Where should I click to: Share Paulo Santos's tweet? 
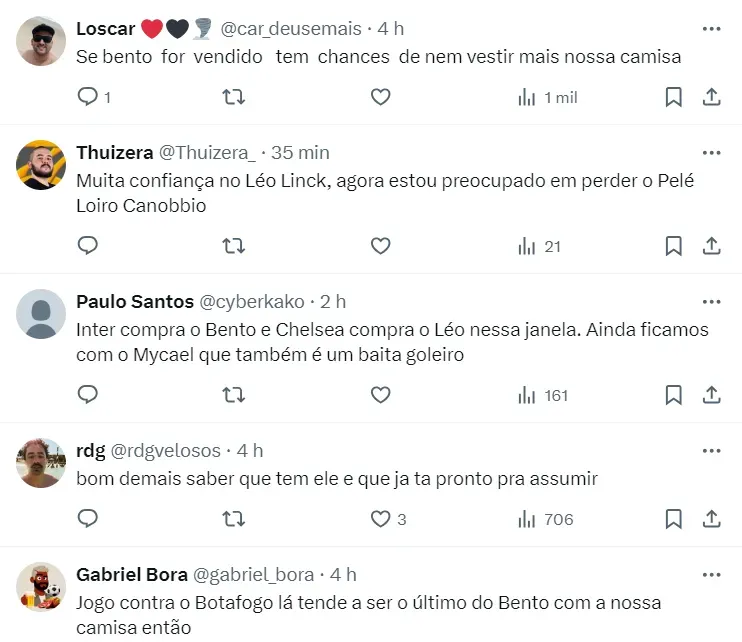712,395
